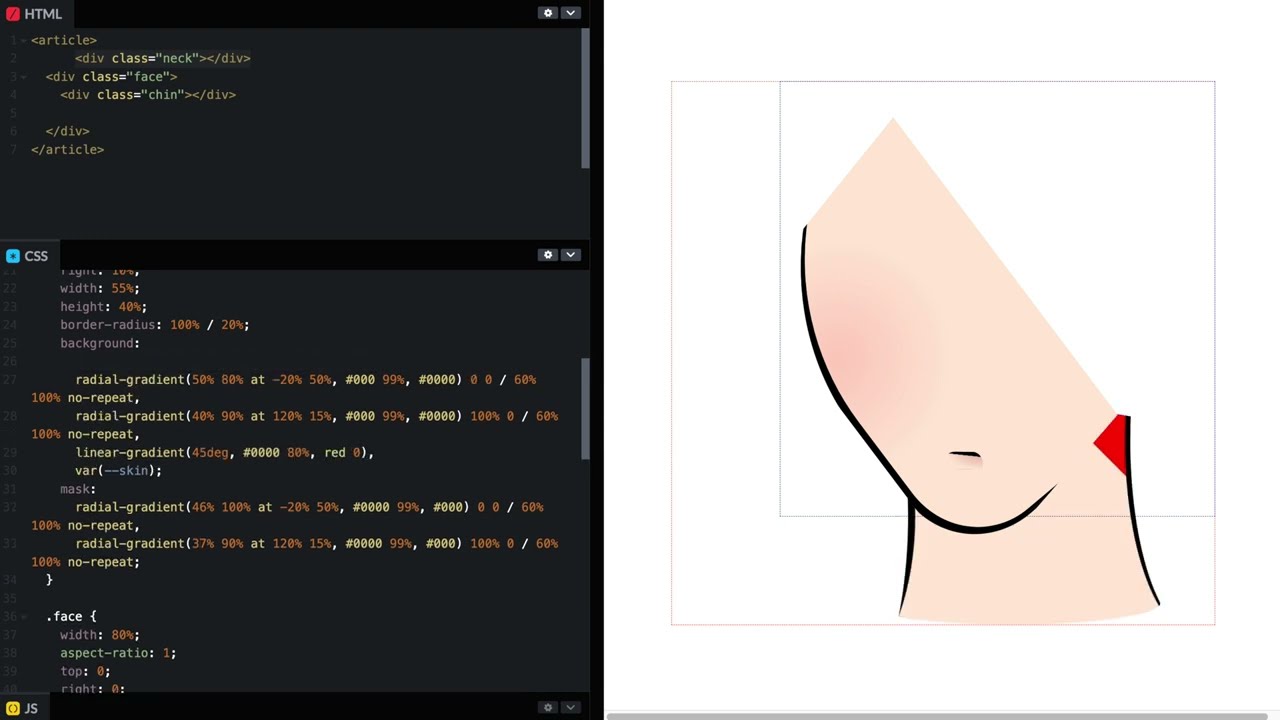Open HTML panel settings gear
Screen dimensions: 1280x720
[547, 13]
